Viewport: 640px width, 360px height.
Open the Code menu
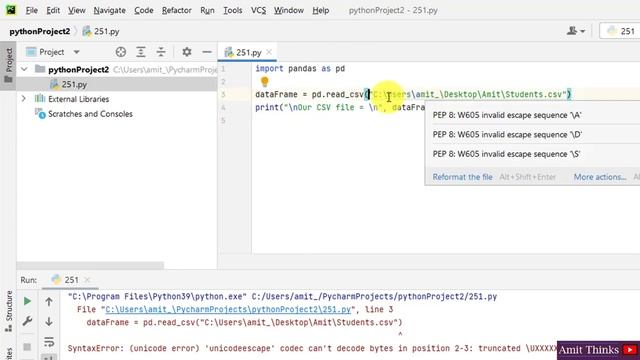click(144, 10)
